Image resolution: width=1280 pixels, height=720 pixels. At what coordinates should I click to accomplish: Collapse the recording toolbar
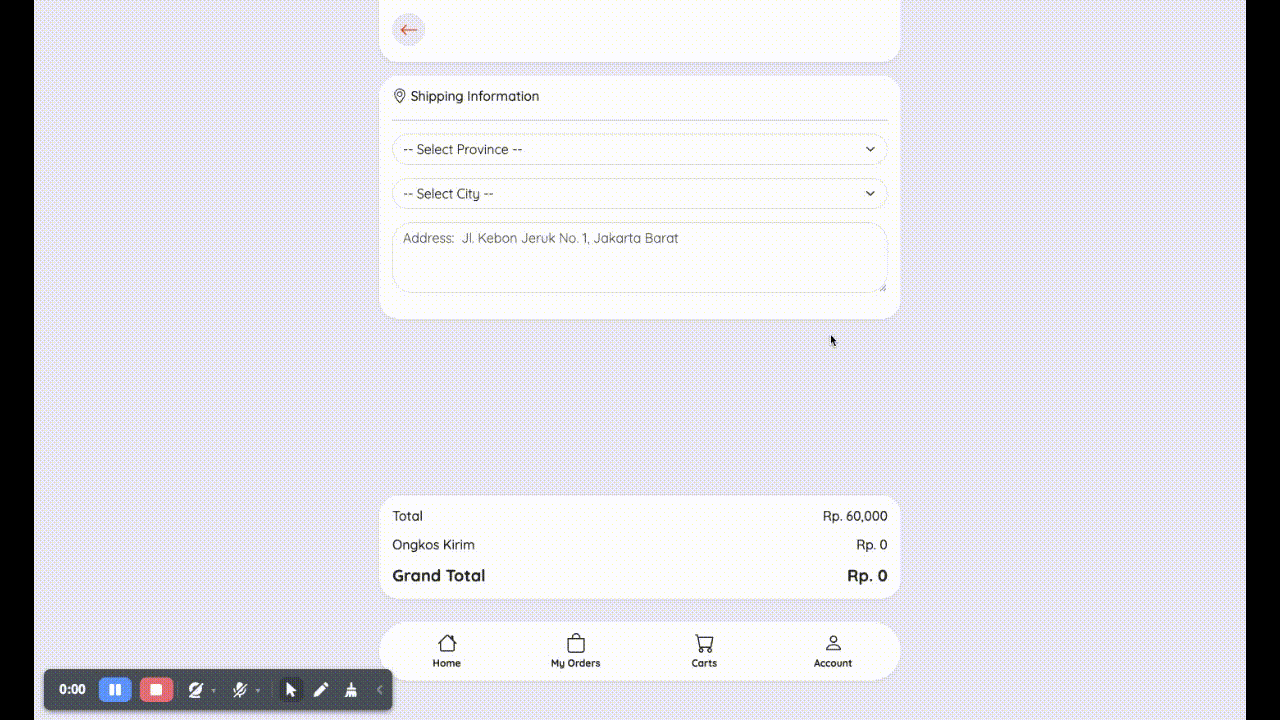tap(380, 690)
